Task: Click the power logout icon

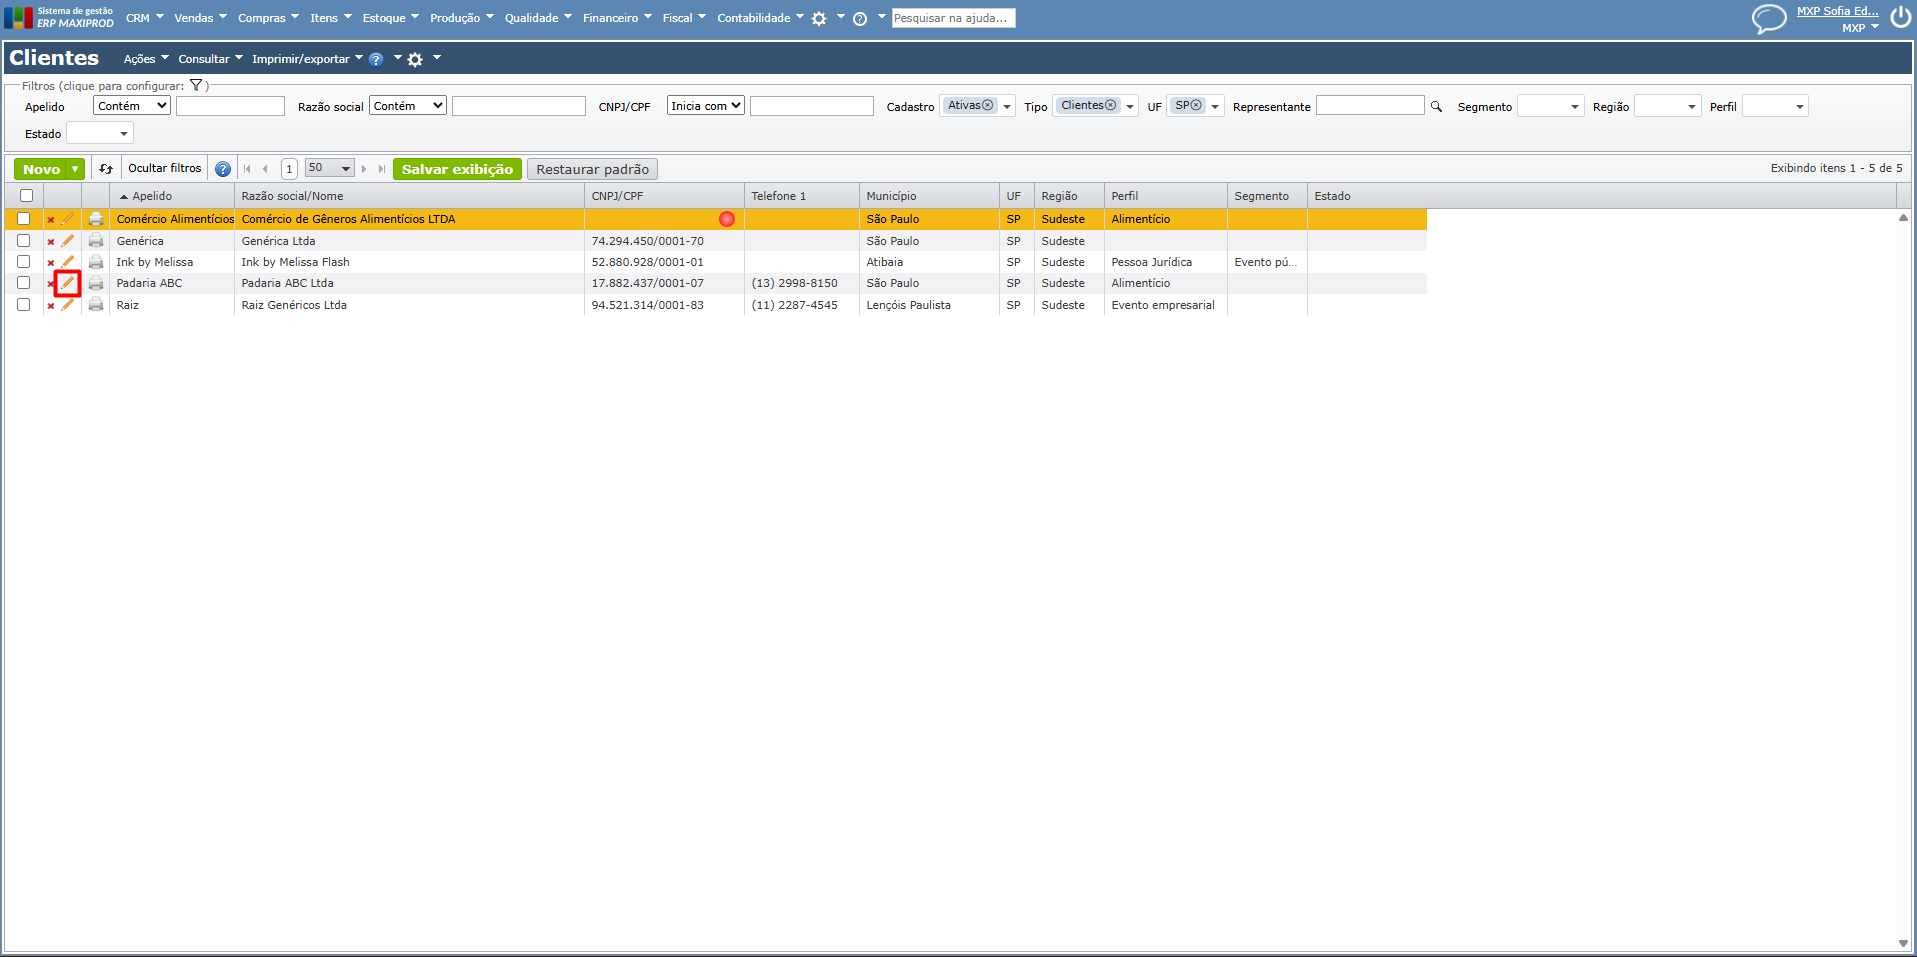Action: [x=1901, y=17]
